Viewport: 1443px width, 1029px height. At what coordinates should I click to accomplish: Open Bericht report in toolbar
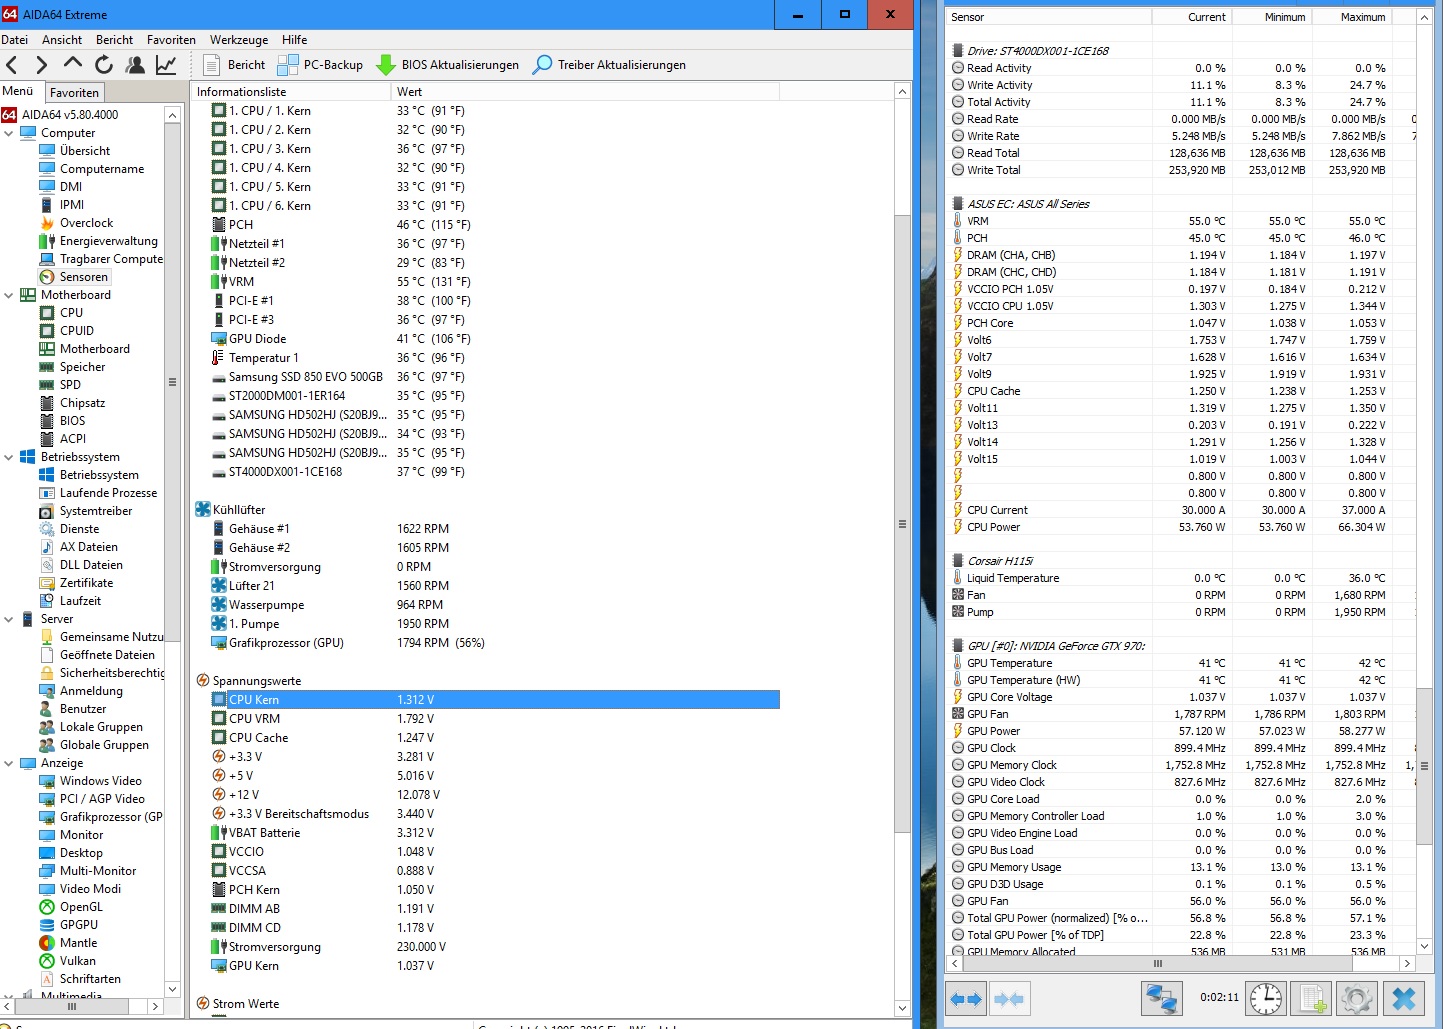point(234,65)
